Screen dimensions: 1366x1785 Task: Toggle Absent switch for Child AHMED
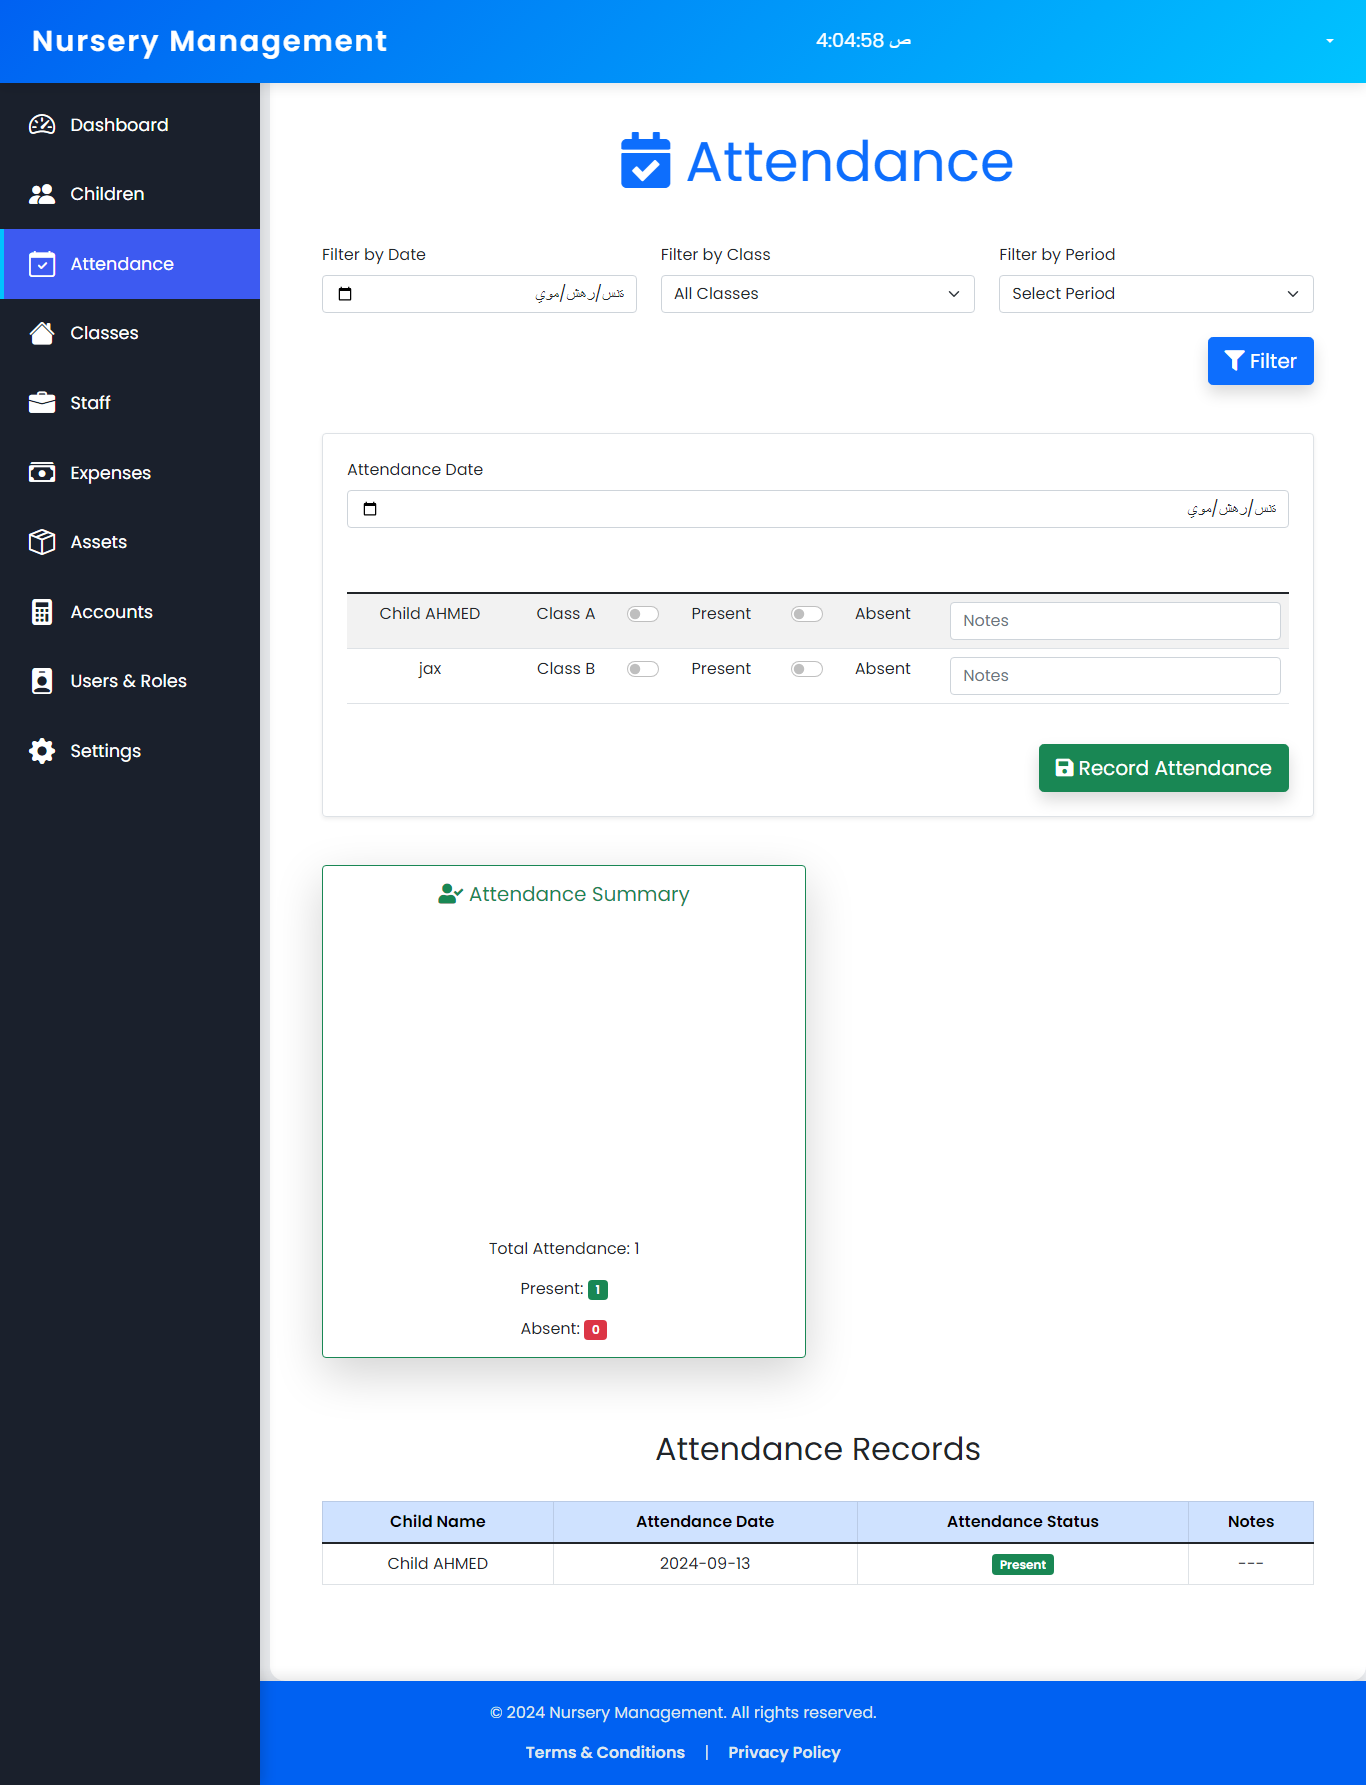point(807,614)
